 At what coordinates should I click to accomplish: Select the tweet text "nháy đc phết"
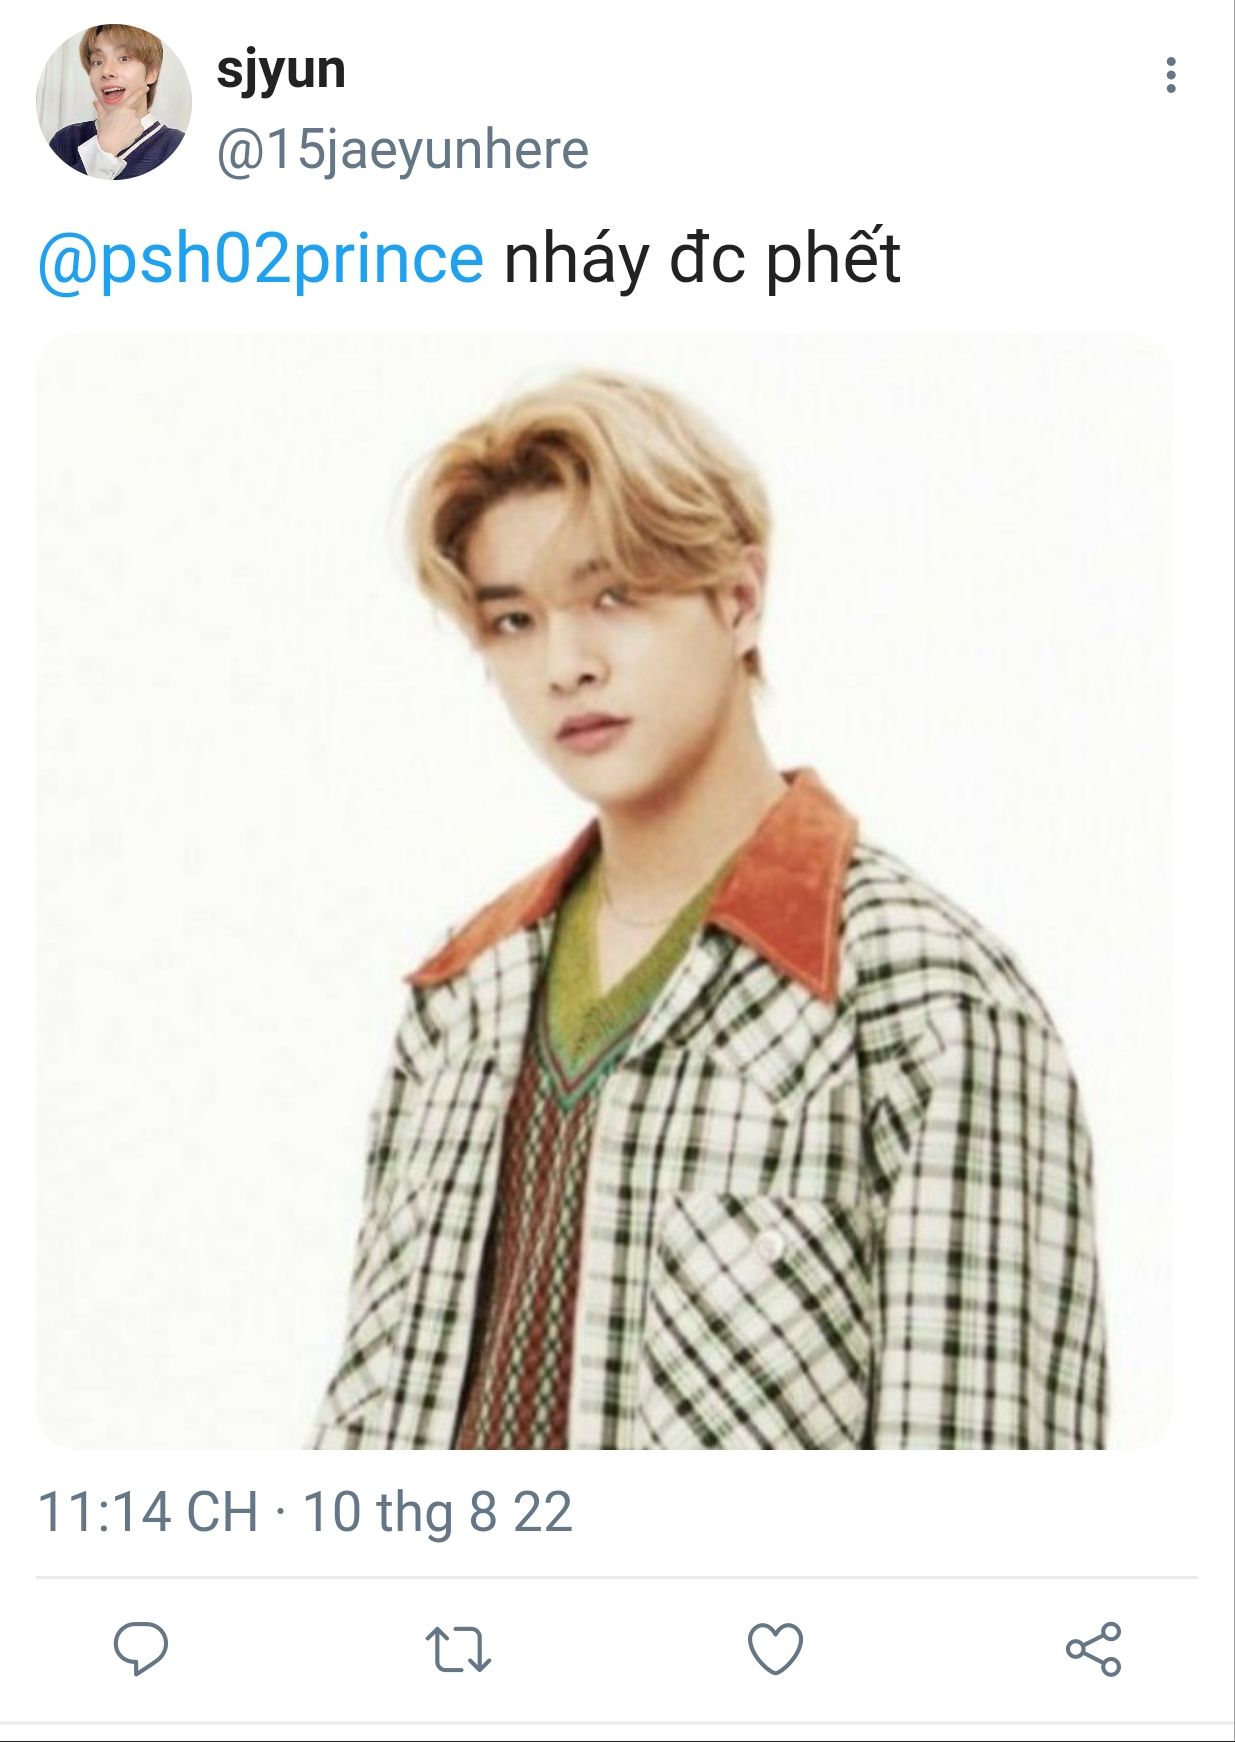click(x=702, y=258)
